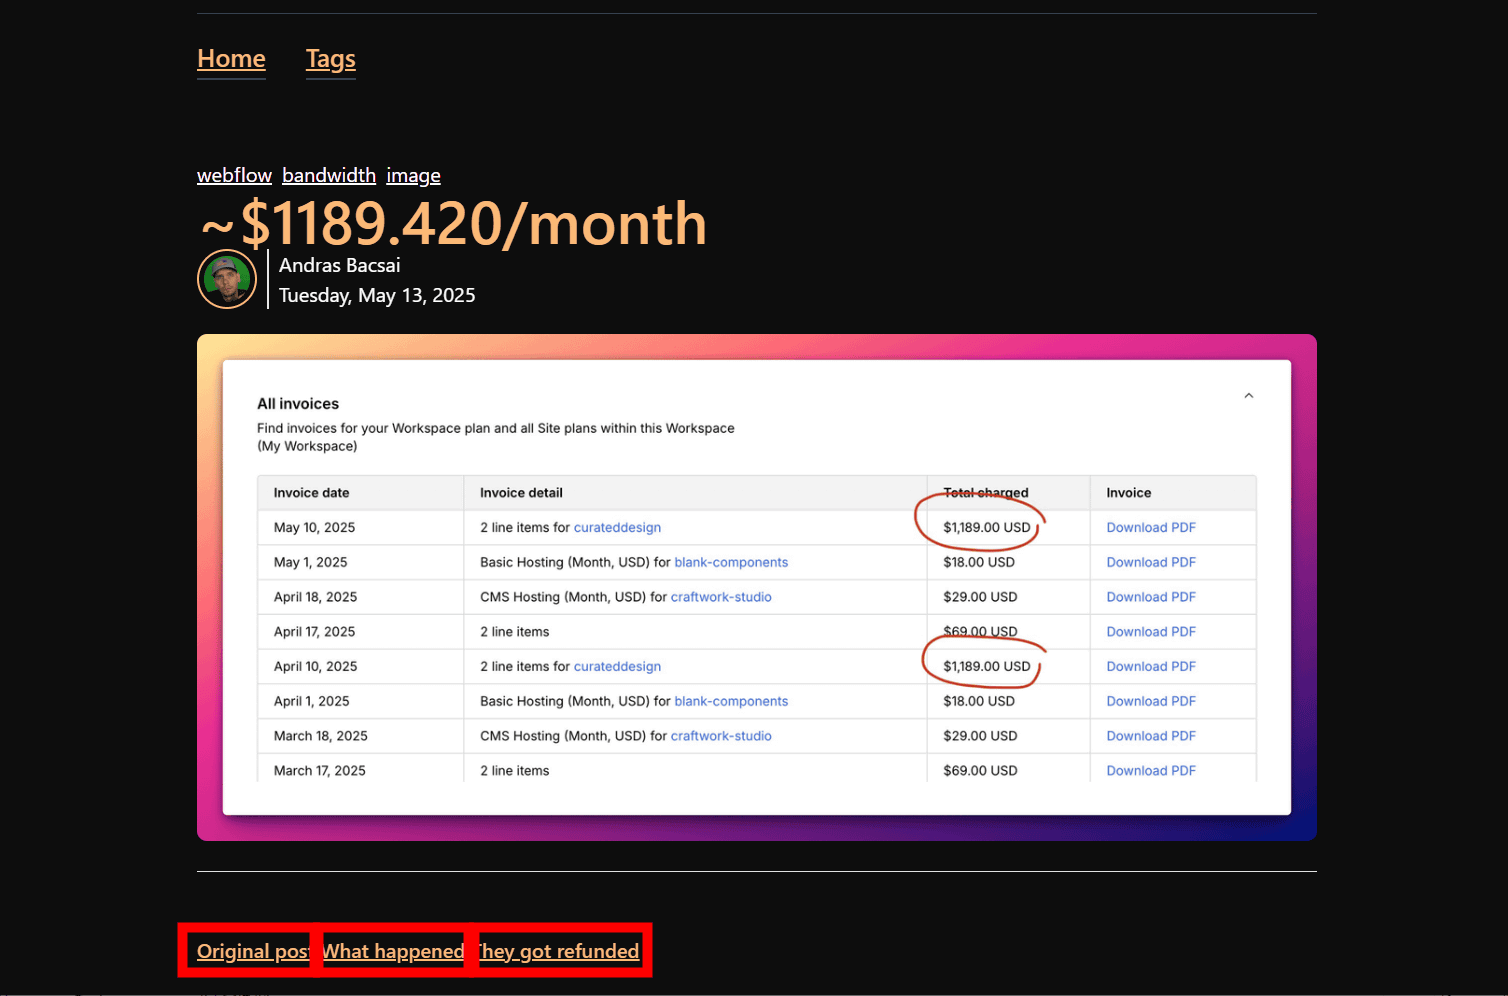This screenshot has height=996, width=1508.
Task: Open the Tags navigation link
Action: (x=331, y=59)
